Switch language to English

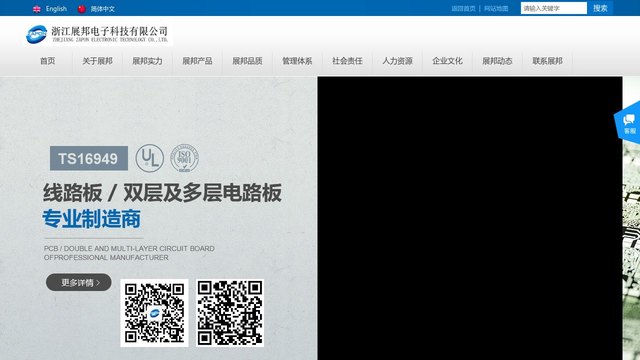point(56,9)
